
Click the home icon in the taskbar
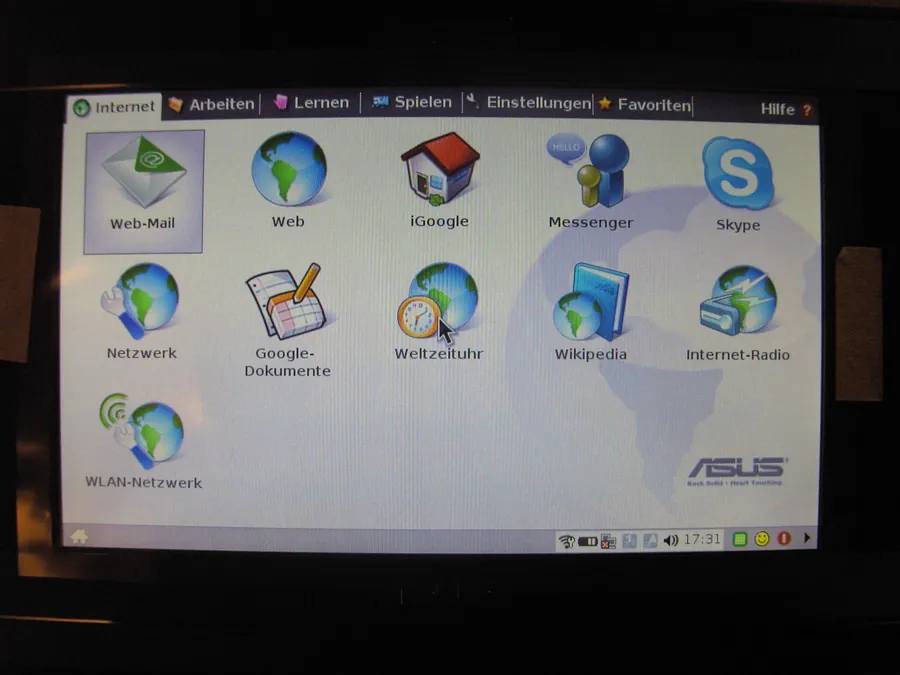79,537
